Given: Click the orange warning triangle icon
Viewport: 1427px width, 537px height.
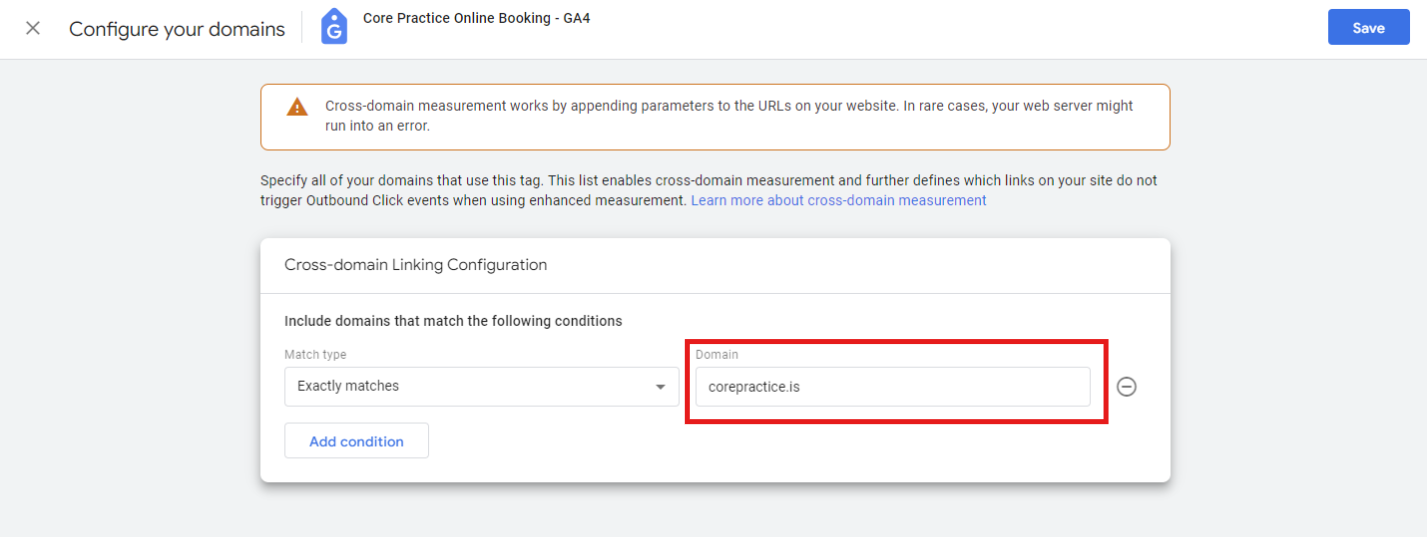Looking at the screenshot, I should tap(297, 107).
